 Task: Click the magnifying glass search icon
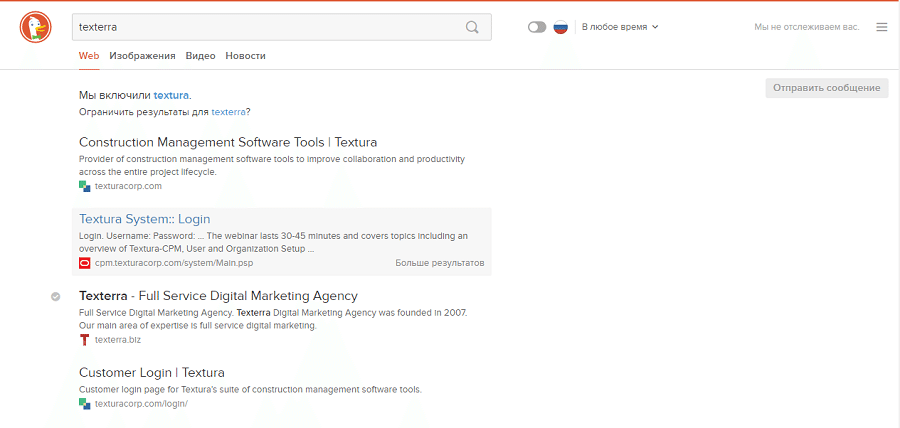tap(472, 27)
